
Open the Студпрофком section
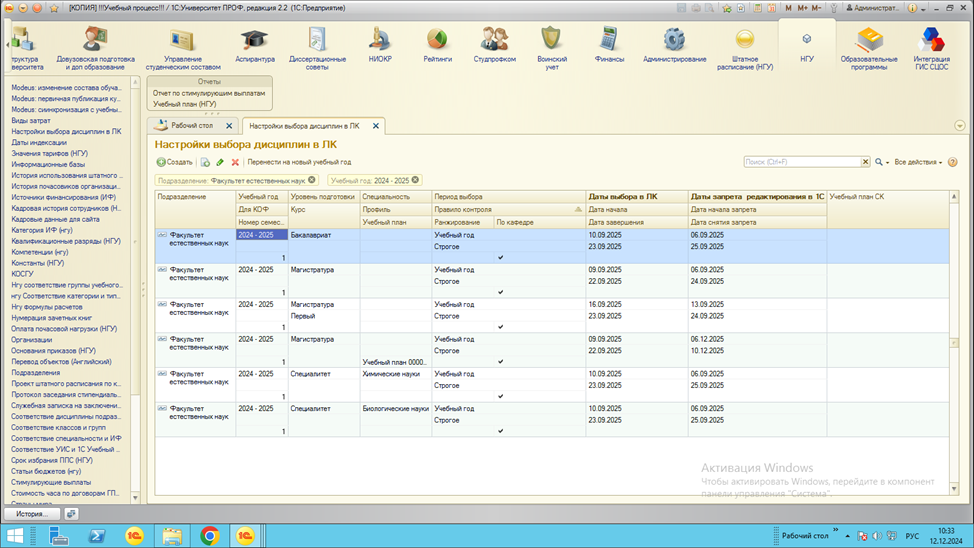pos(494,46)
